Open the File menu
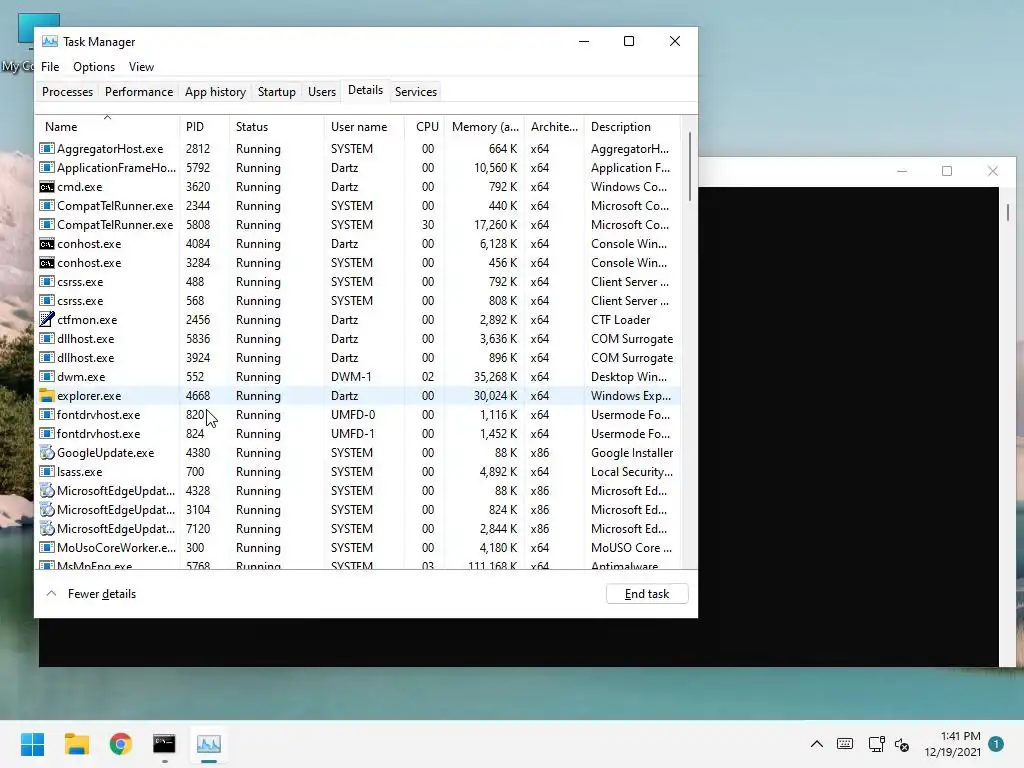The image size is (1024, 768). point(50,67)
